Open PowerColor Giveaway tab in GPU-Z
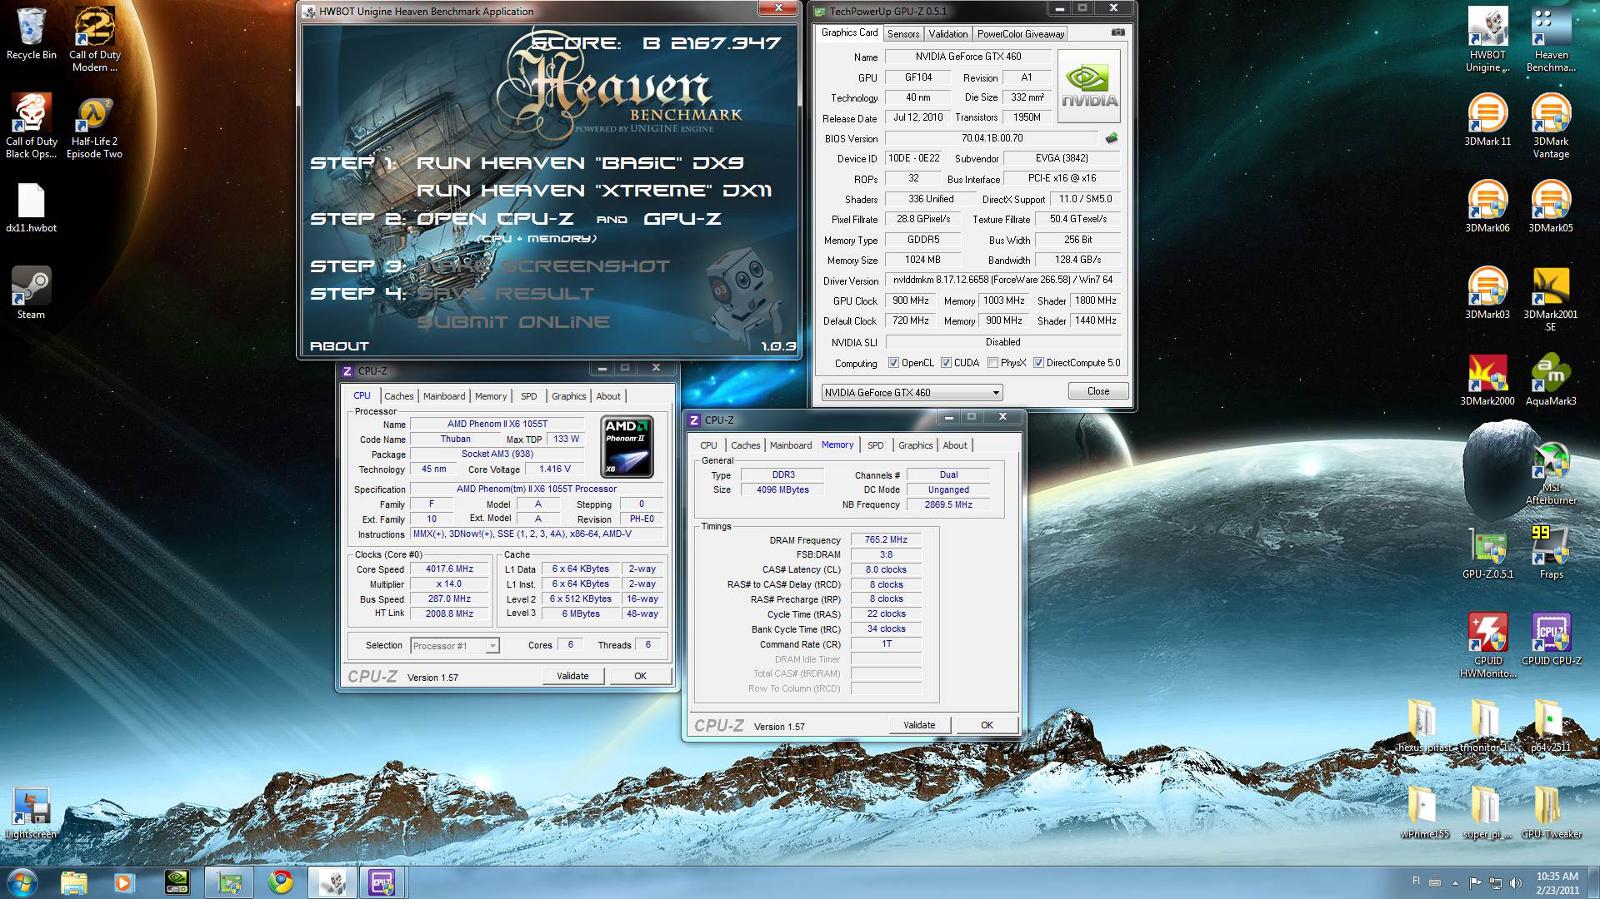This screenshot has width=1600, height=899. coord(1020,34)
